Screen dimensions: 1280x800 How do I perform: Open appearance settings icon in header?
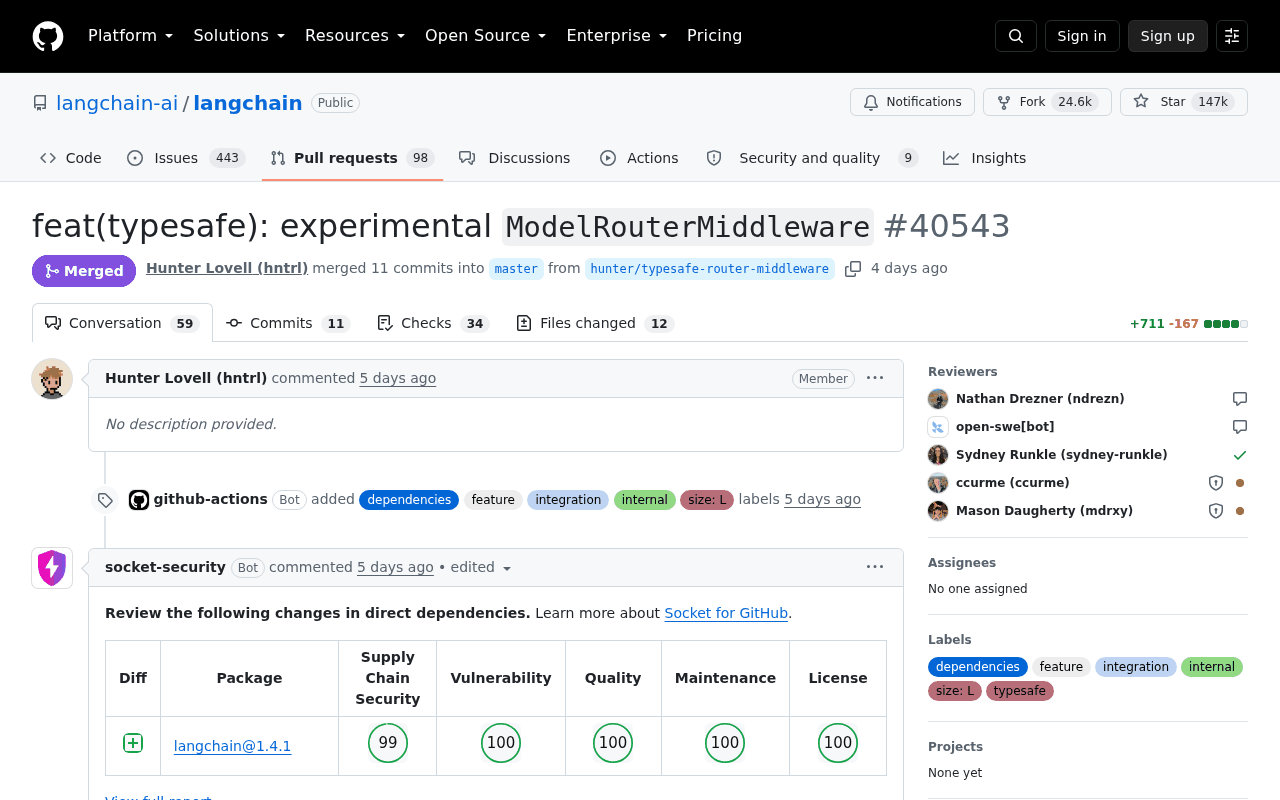tap(1232, 36)
